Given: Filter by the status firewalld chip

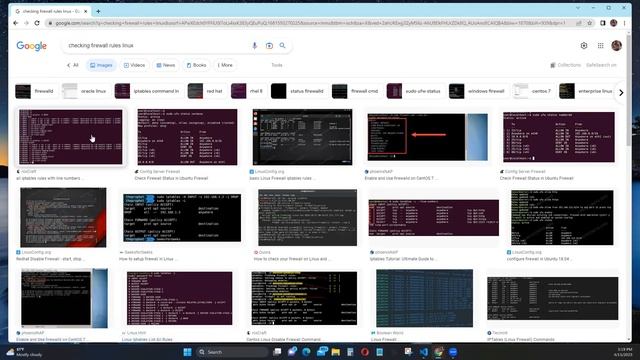Looking at the screenshot, I should click(x=298, y=91).
